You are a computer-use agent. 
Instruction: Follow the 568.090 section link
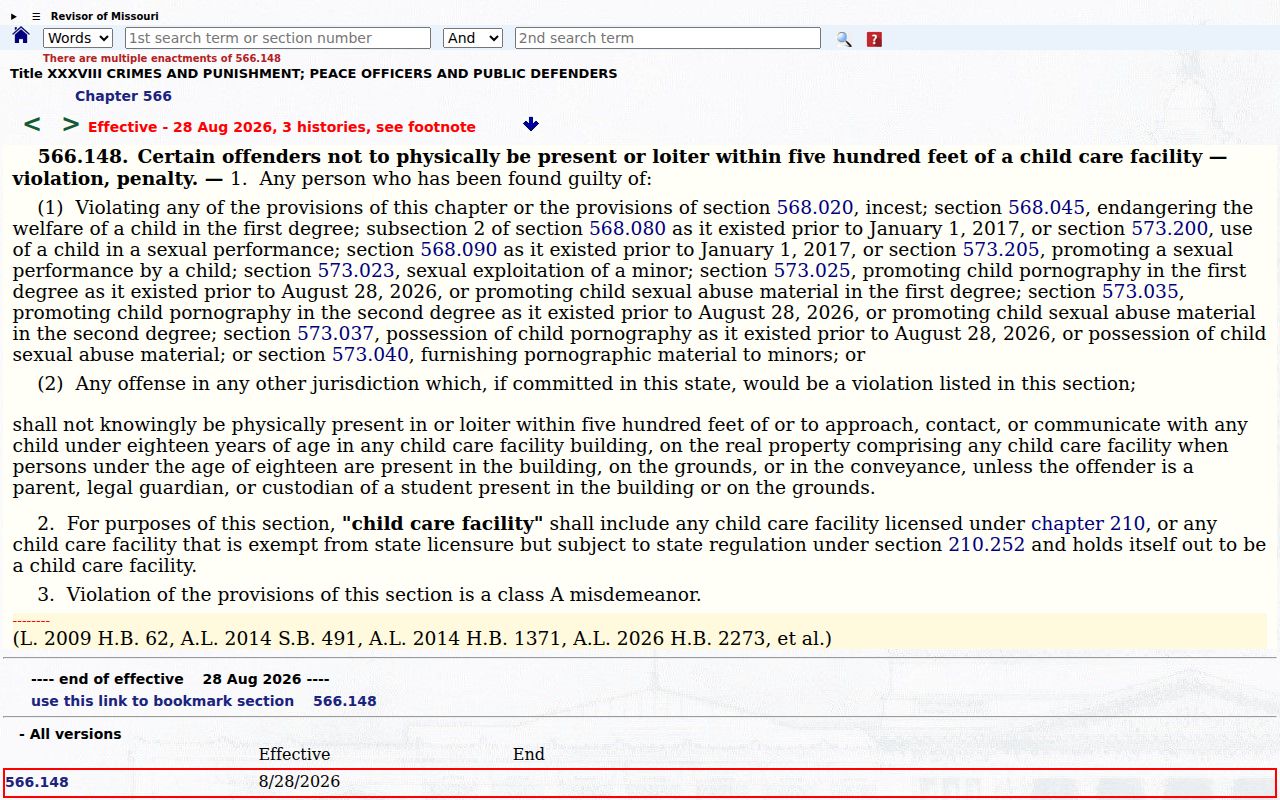[459, 250]
